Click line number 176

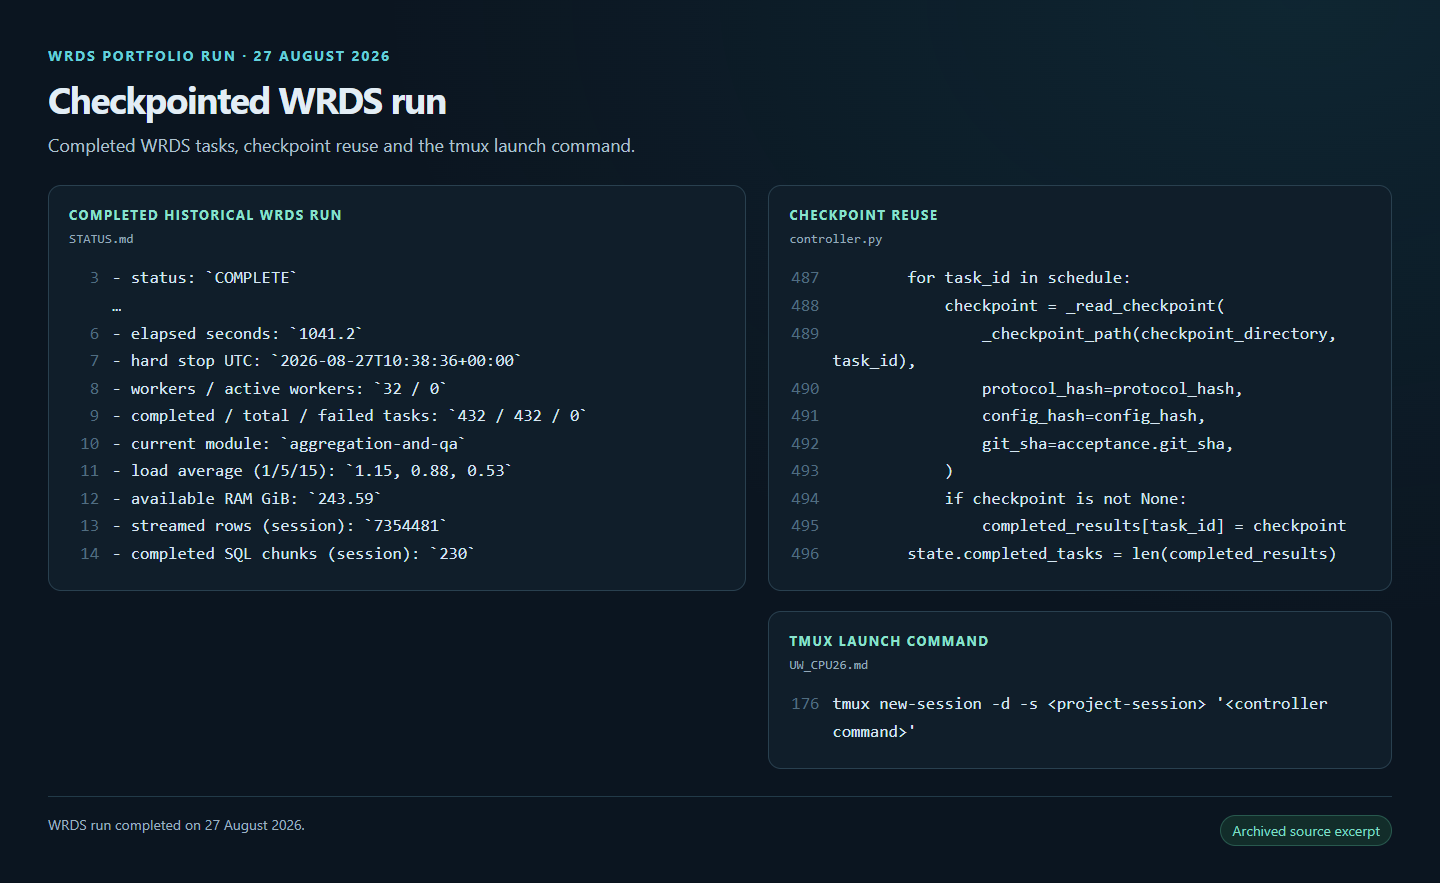click(x=805, y=704)
